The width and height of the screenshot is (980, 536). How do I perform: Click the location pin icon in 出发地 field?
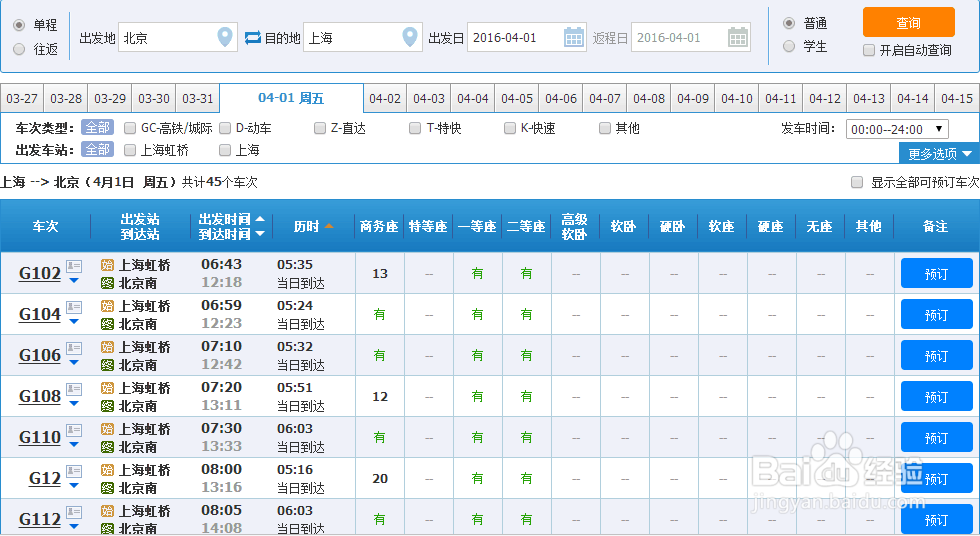tap(224, 37)
